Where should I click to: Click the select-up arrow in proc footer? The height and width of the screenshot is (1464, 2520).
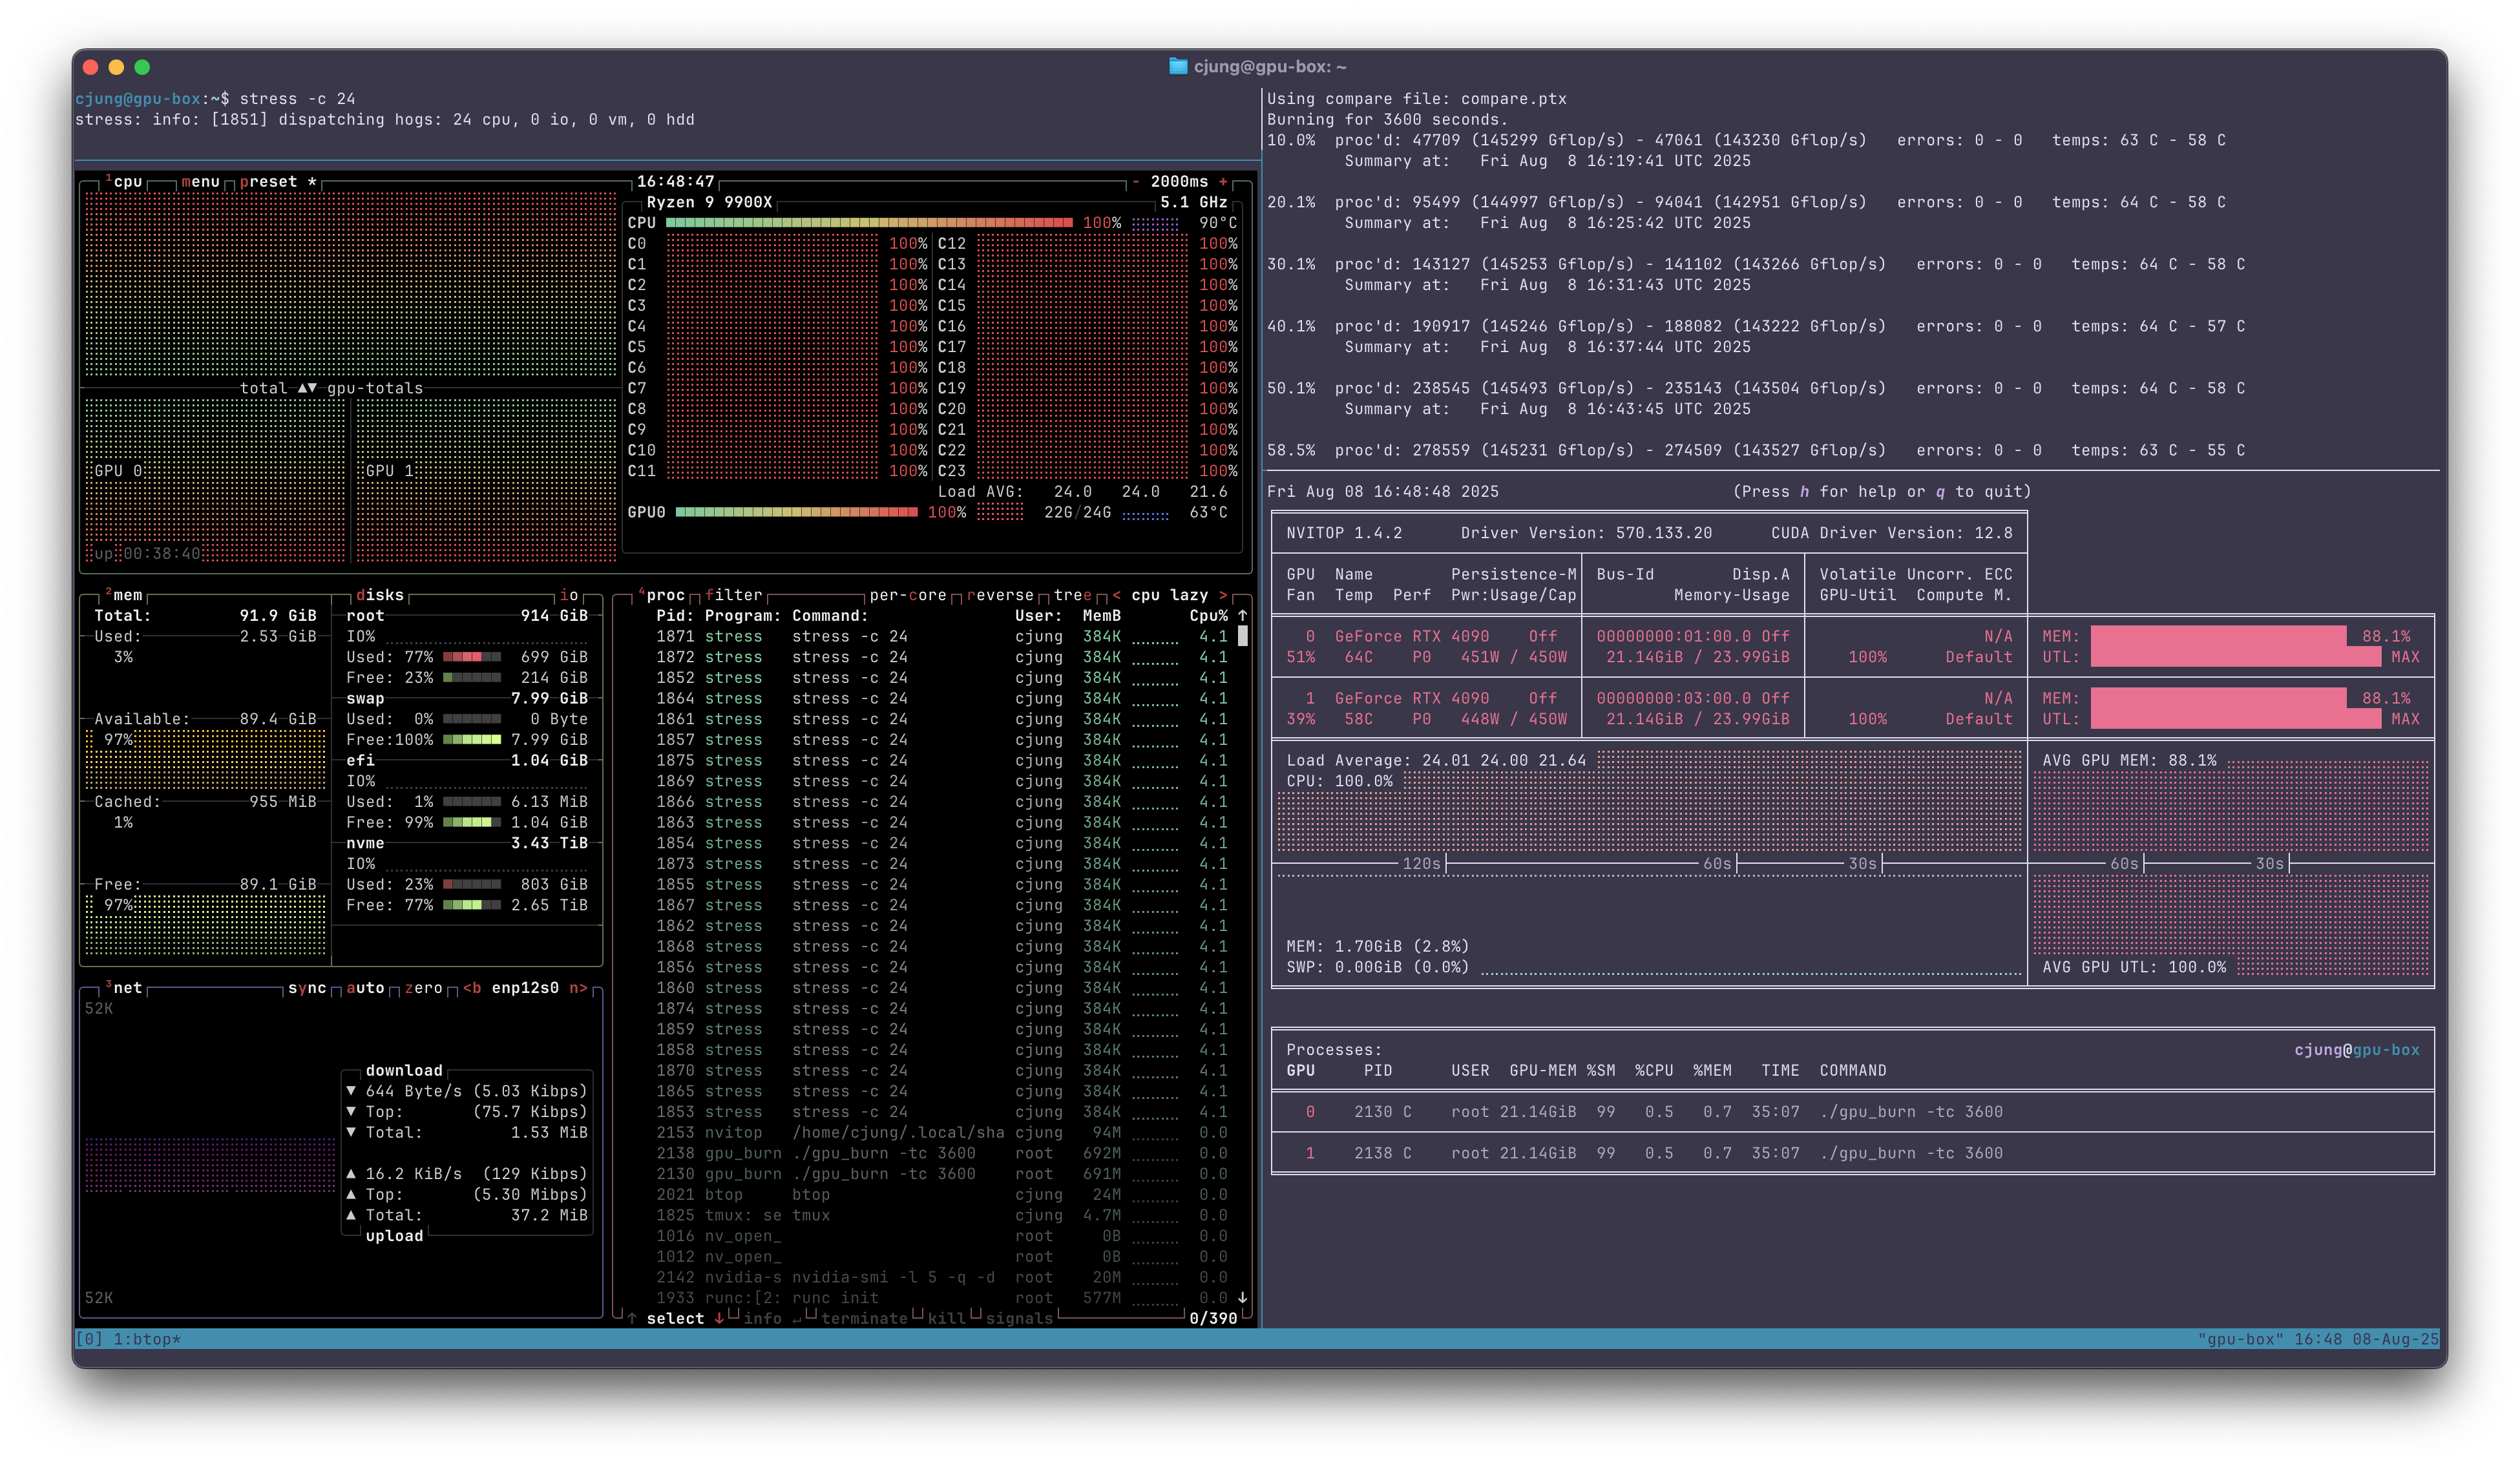pos(632,1318)
